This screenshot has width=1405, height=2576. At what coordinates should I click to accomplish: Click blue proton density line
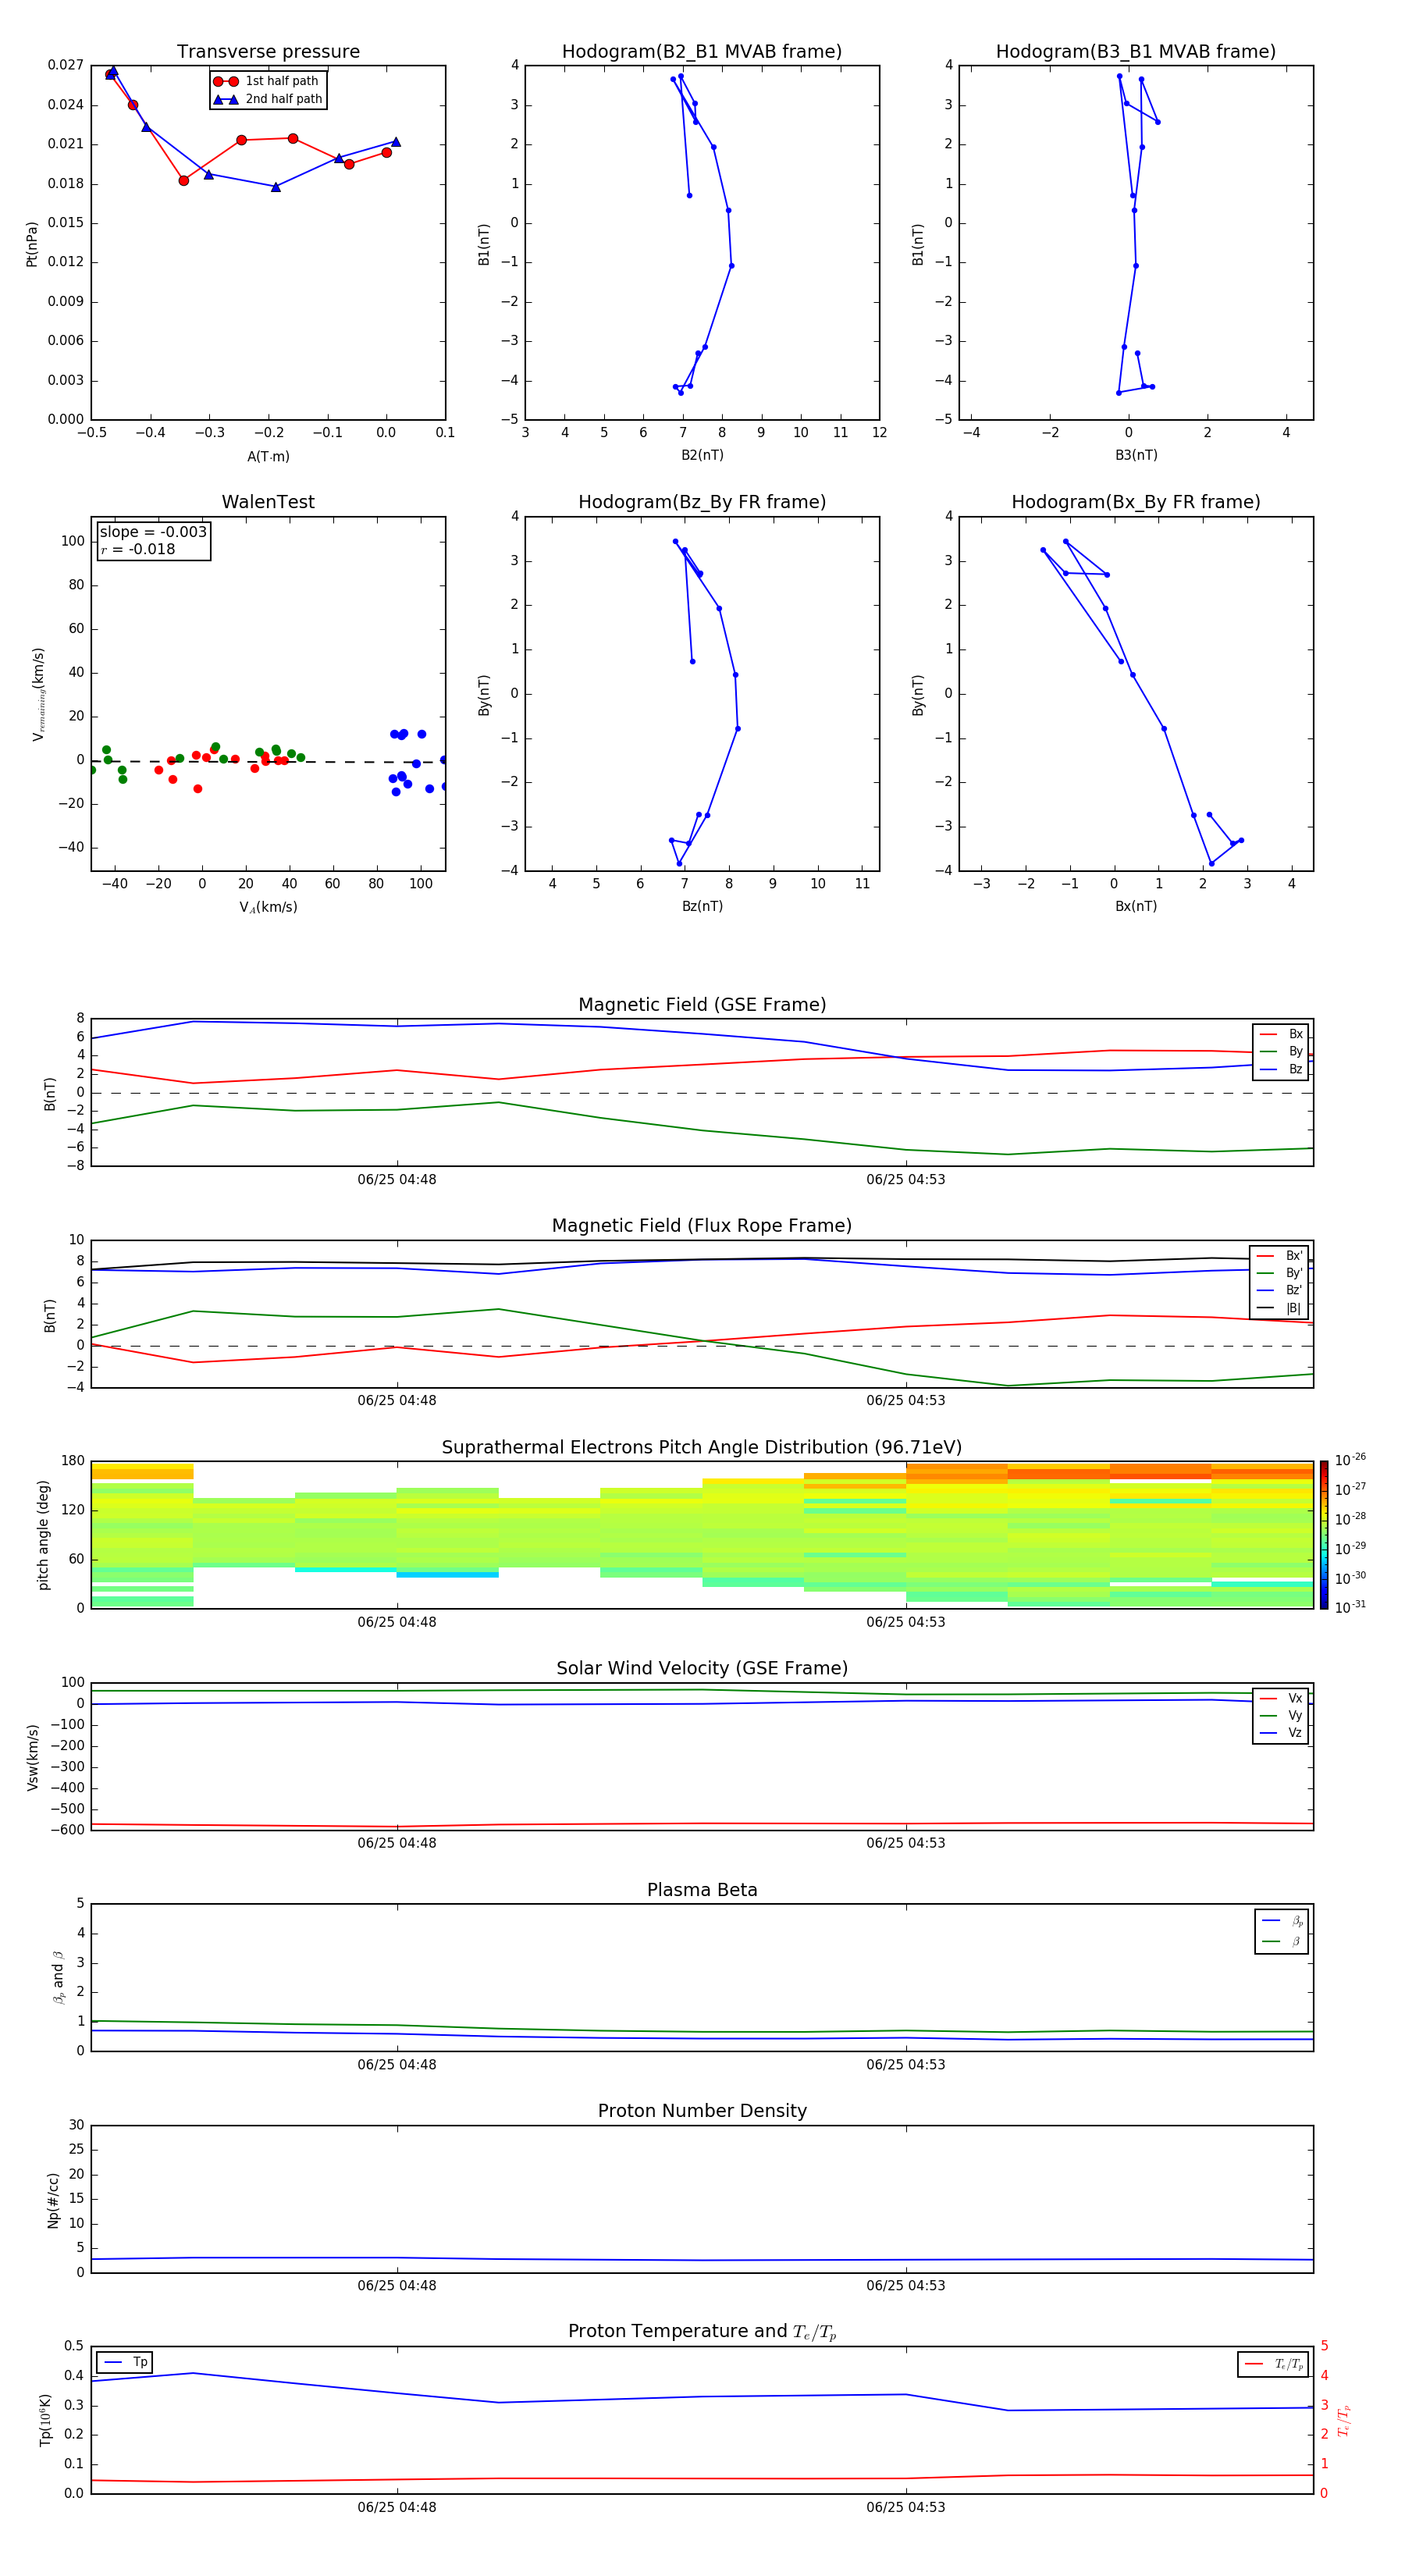tap(702, 2260)
